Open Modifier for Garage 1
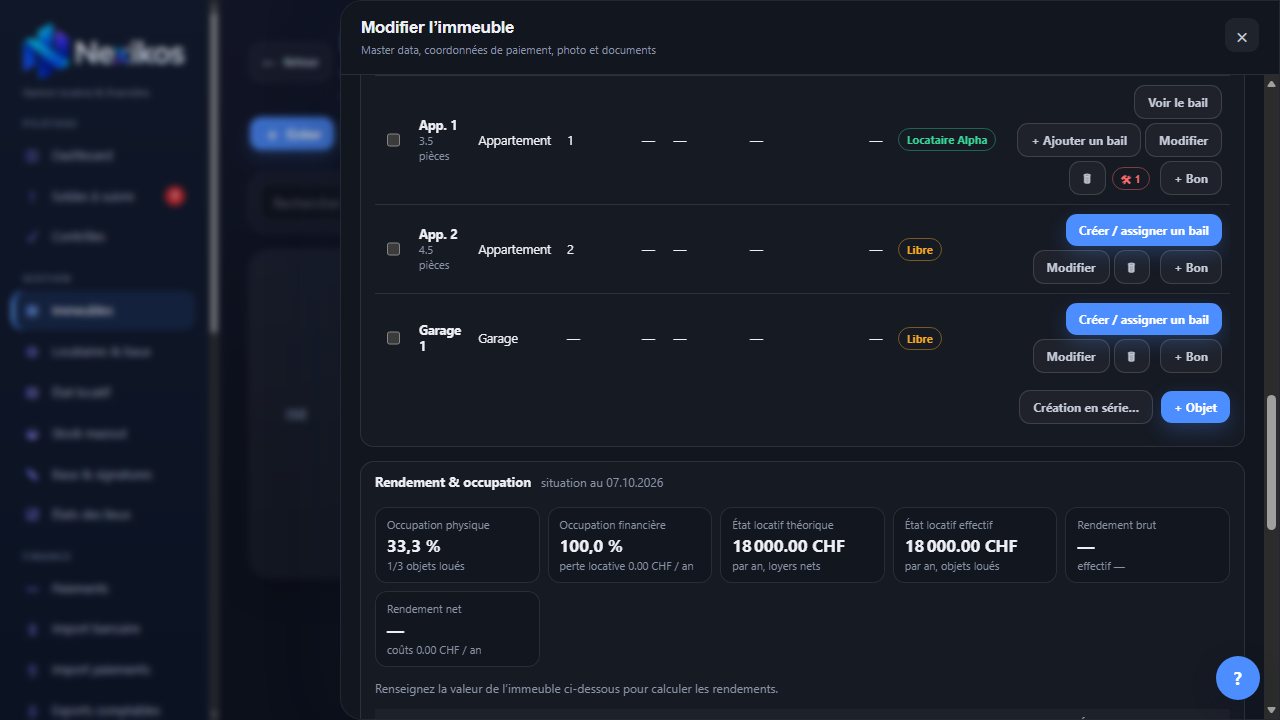Image resolution: width=1280 pixels, height=720 pixels. 1071,356
